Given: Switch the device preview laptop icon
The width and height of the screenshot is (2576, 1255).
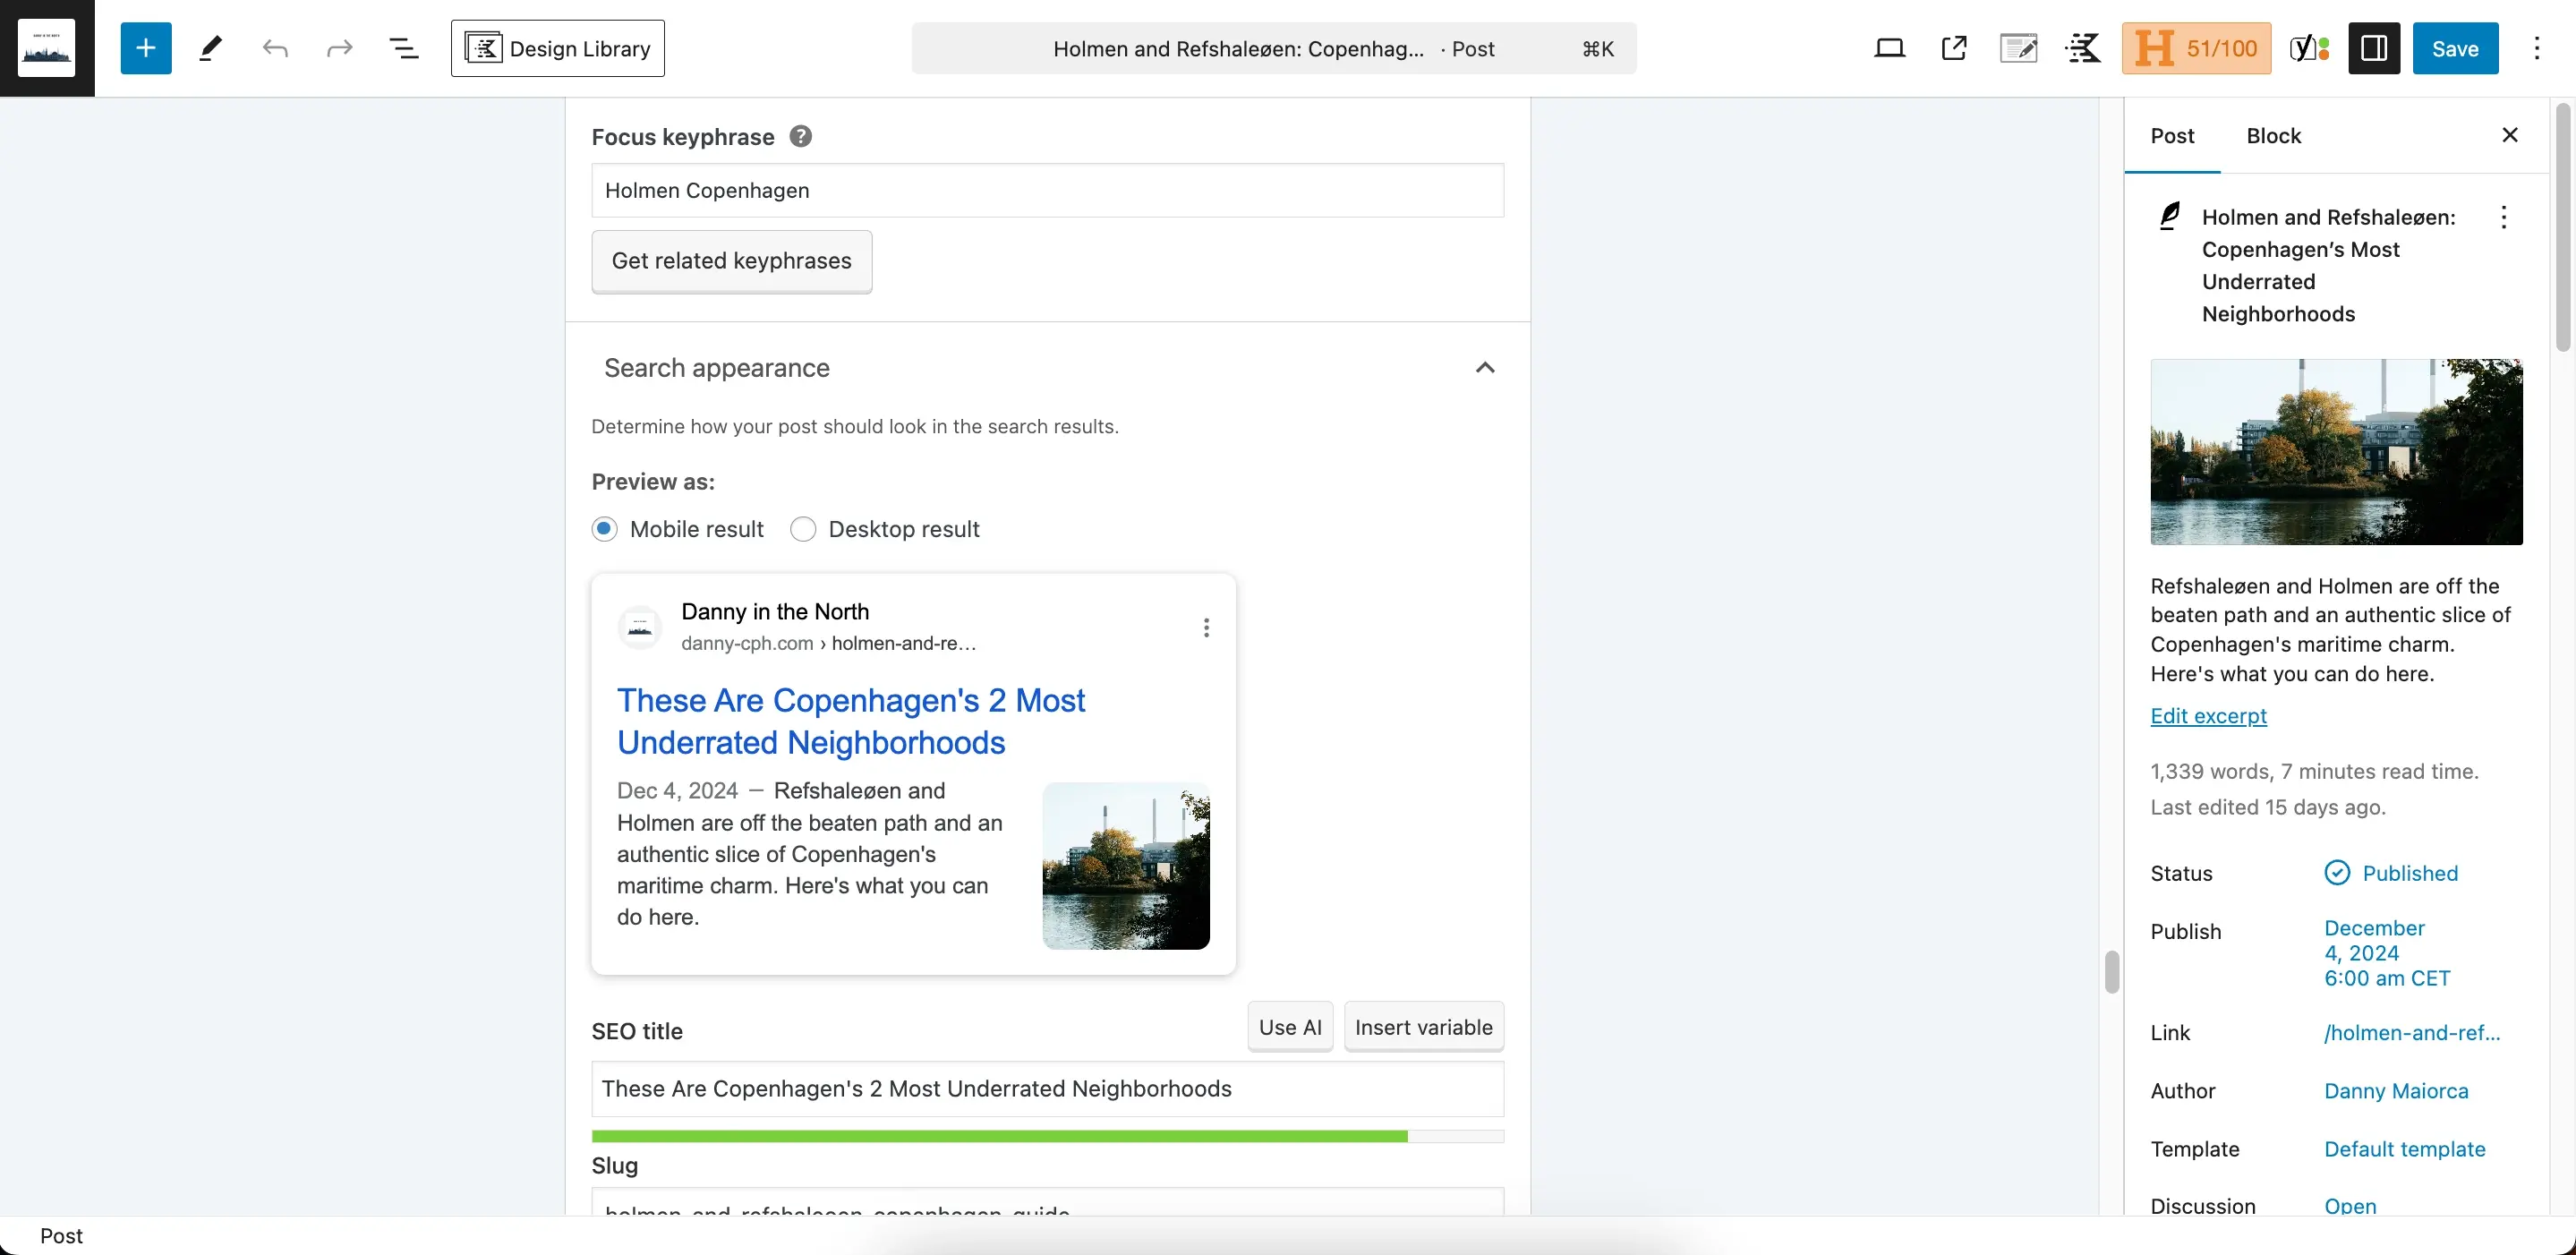Looking at the screenshot, I should [x=1889, y=48].
